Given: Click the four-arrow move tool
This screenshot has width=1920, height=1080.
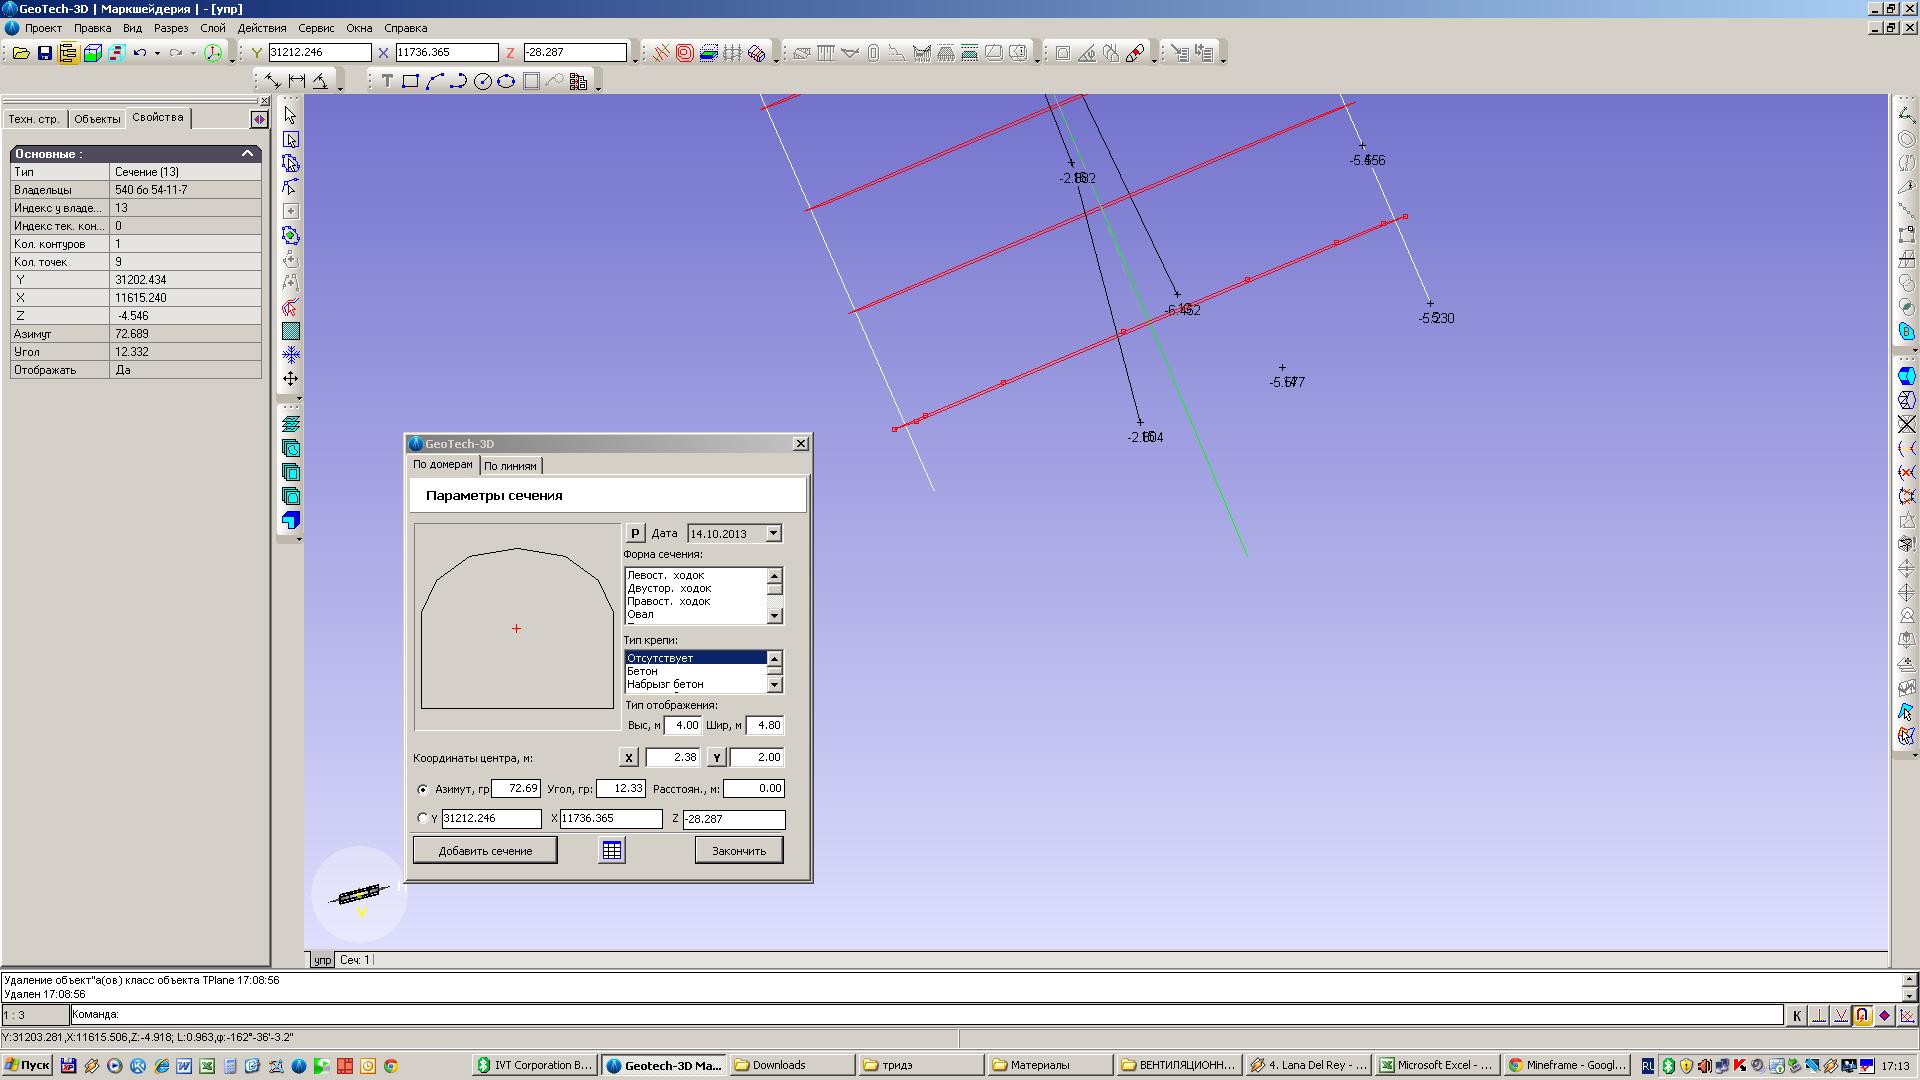Looking at the screenshot, I should [x=290, y=379].
